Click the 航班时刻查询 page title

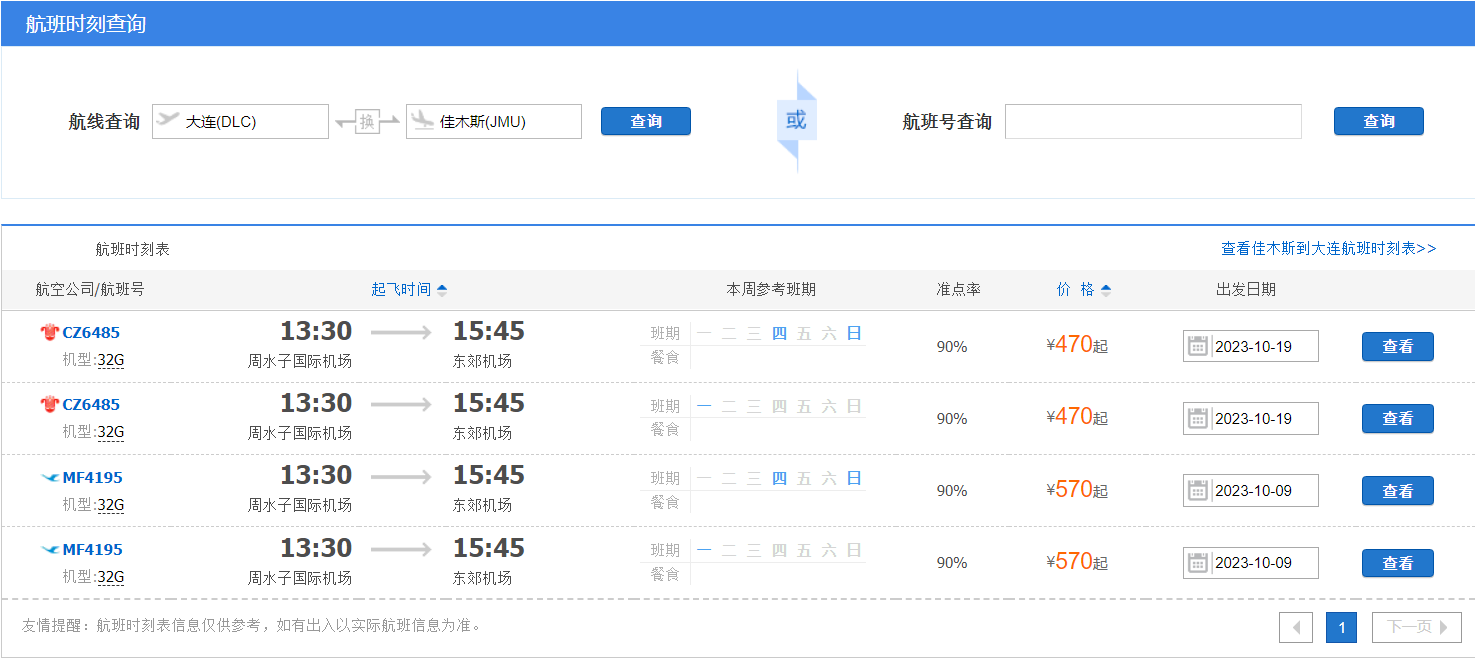[86, 23]
